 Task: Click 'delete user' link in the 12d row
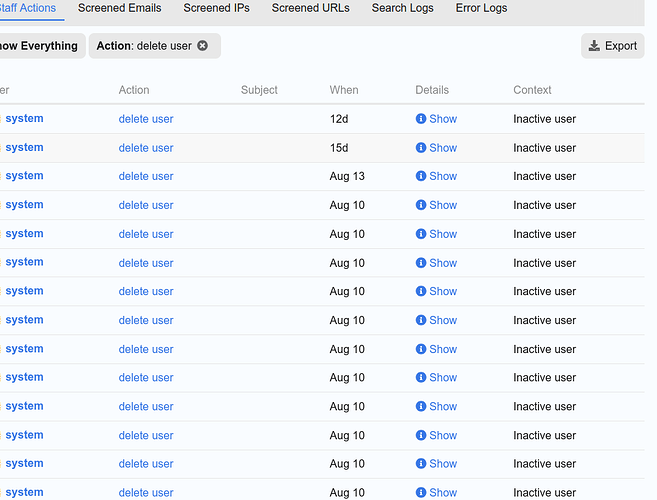(x=146, y=119)
